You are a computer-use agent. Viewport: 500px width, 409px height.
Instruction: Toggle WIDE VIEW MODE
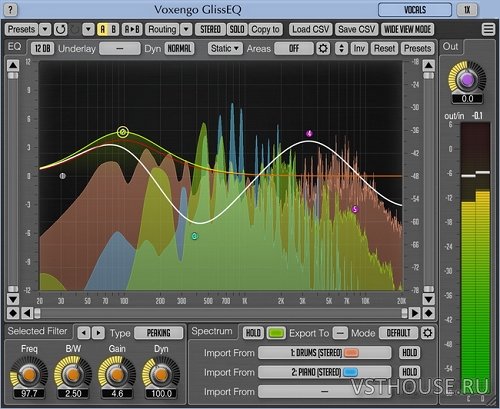(407, 30)
